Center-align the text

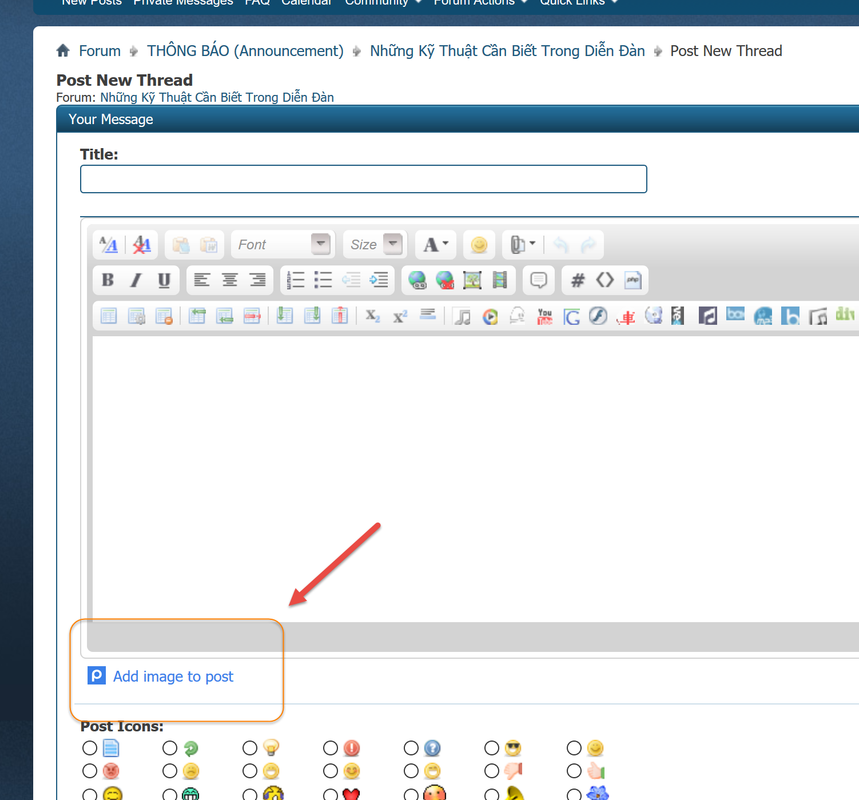[x=230, y=280]
